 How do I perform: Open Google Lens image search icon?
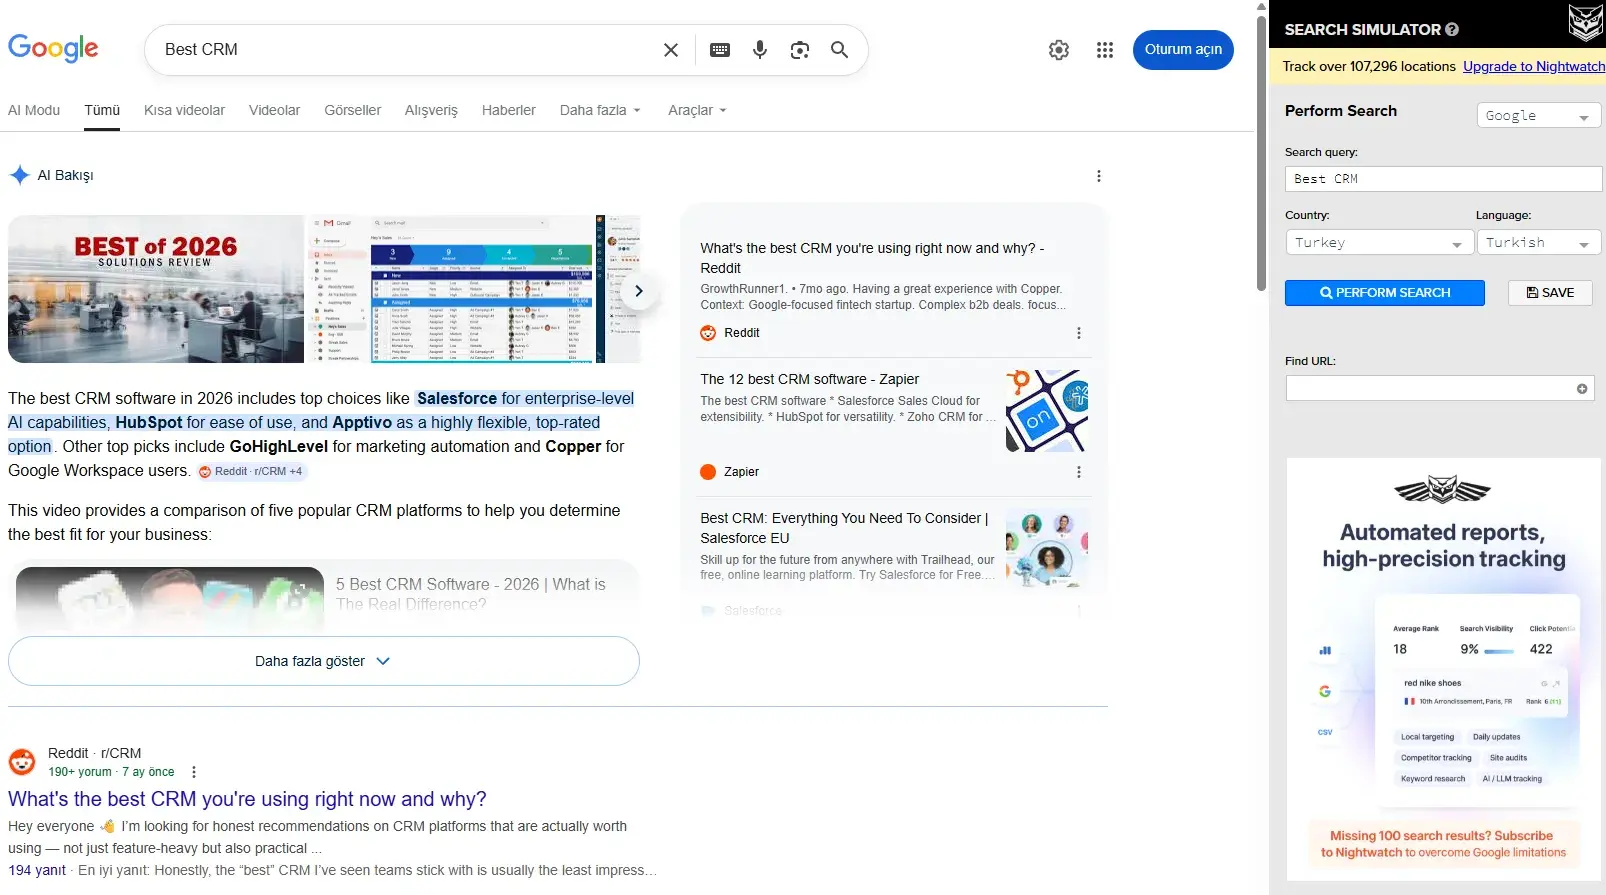(x=800, y=50)
